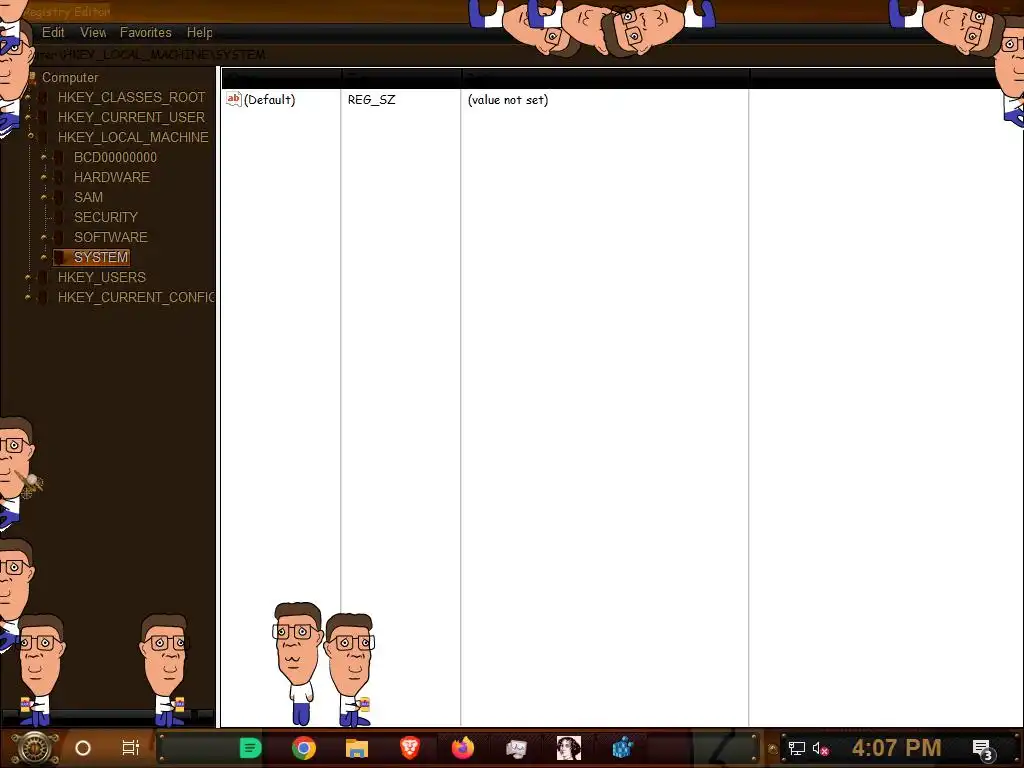Select the SAM key label
Image resolution: width=1024 pixels, height=768 pixels.
tap(88, 197)
